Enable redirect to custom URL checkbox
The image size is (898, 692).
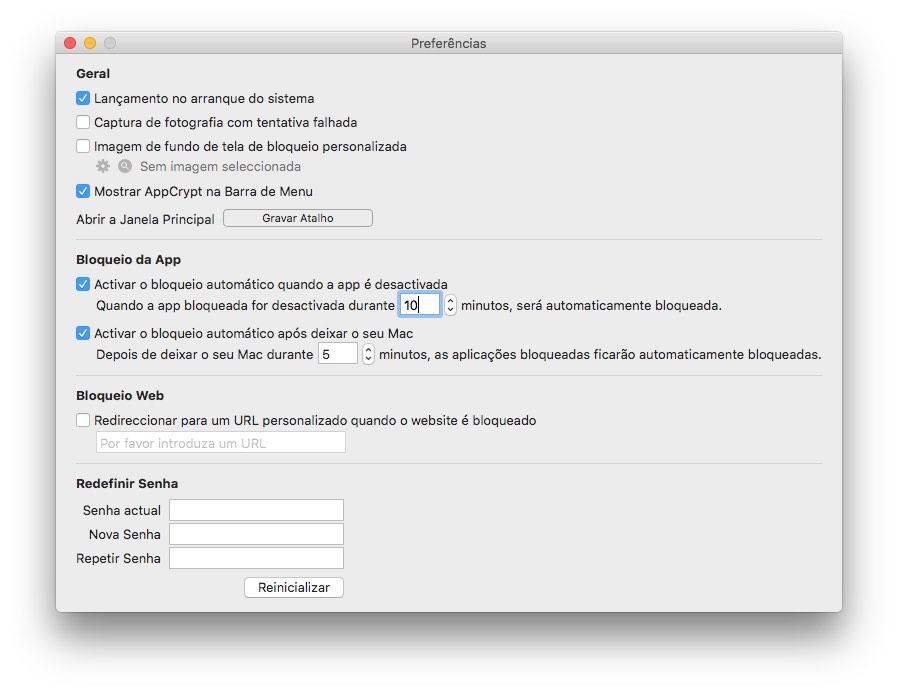click(83, 421)
